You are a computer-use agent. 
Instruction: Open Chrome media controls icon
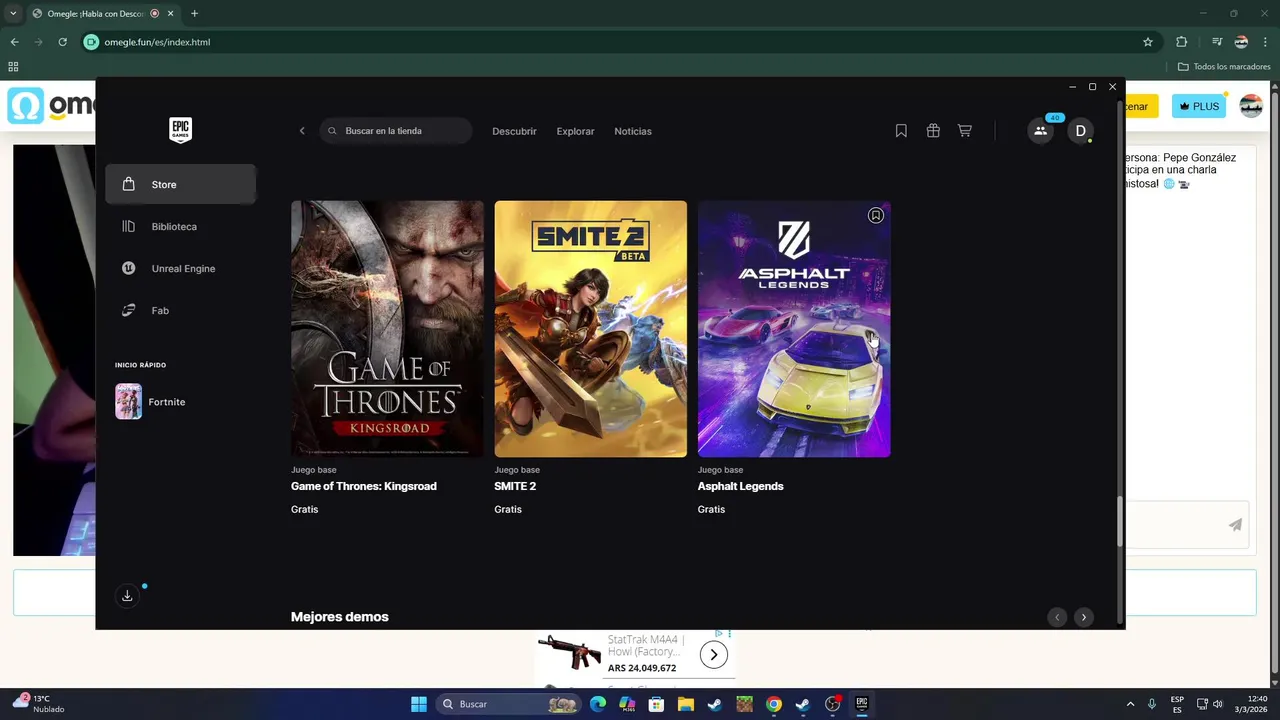pyautogui.click(x=1217, y=42)
